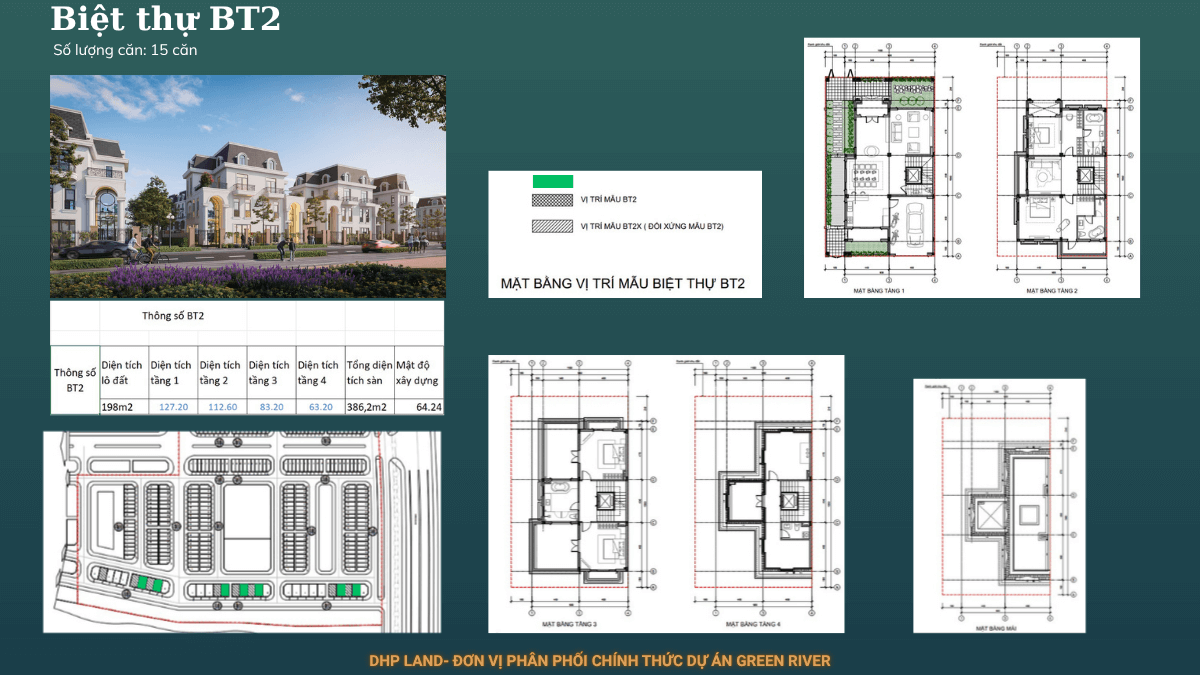Select the 64.24 building density cell
Screen dimensions: 1200x675
pyautogui.click(x=419, y=406)
